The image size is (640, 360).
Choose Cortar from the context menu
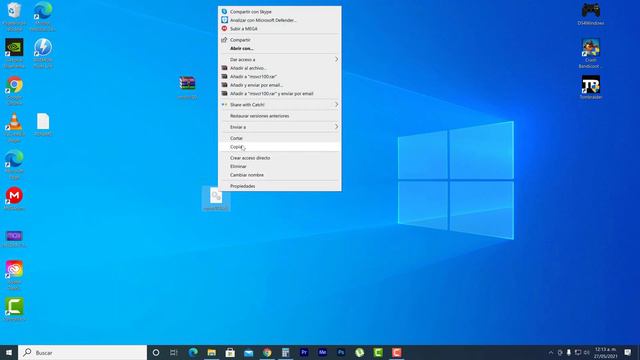point(280,138)
